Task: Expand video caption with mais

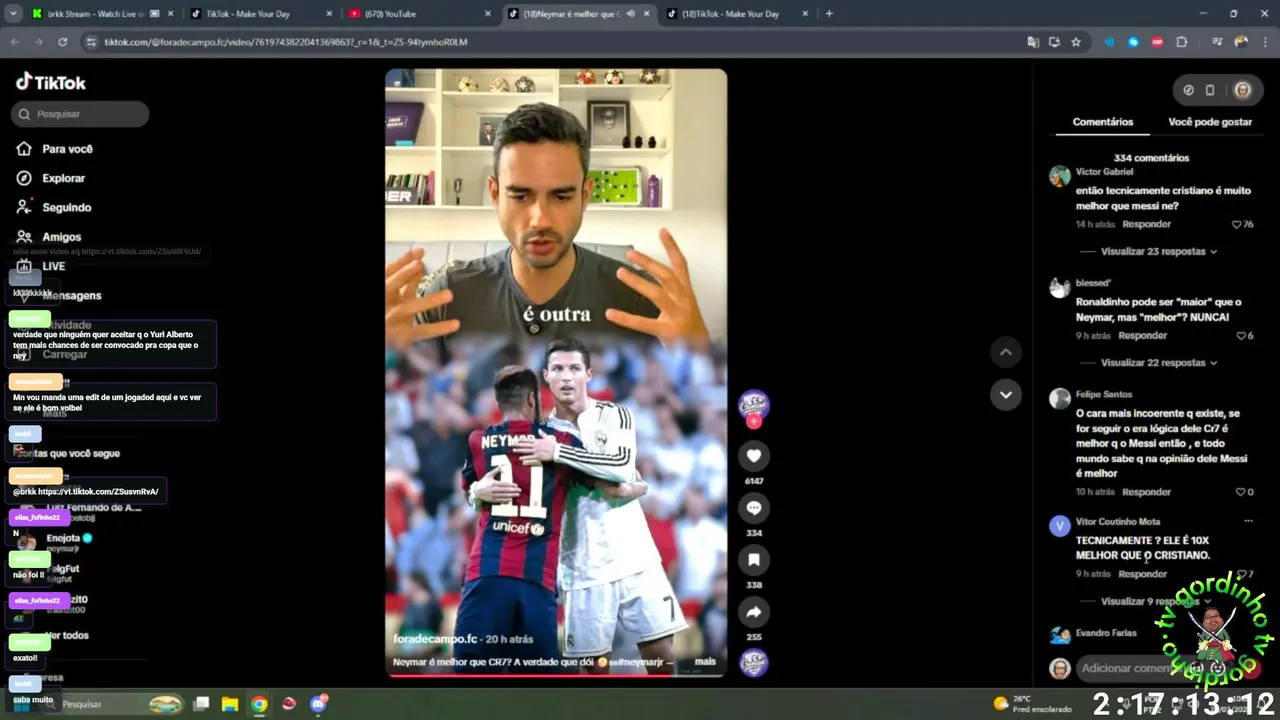Action: coord(705,662)
